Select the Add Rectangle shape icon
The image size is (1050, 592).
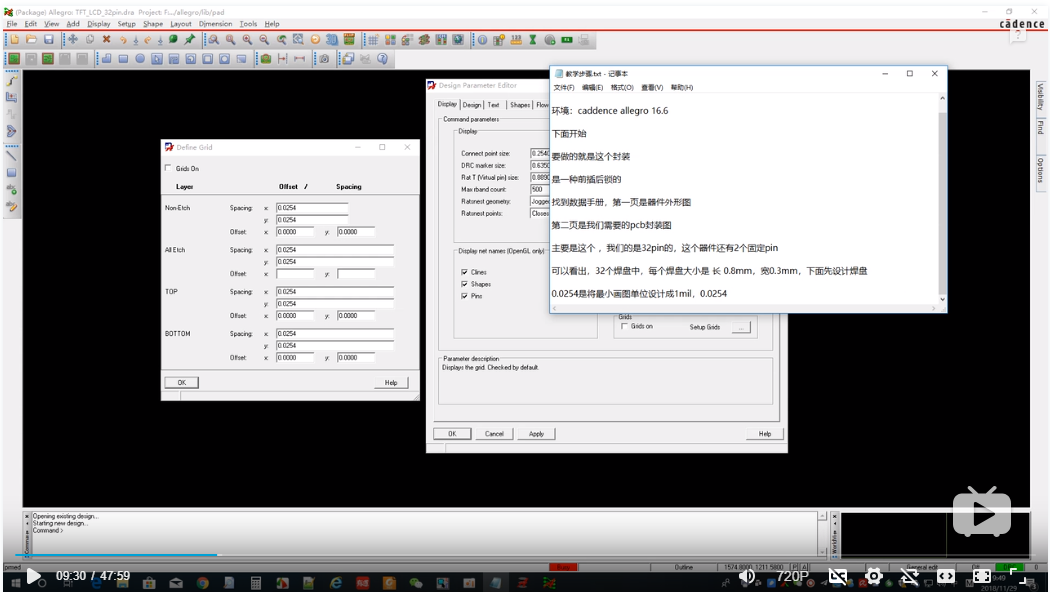[123, 59]
